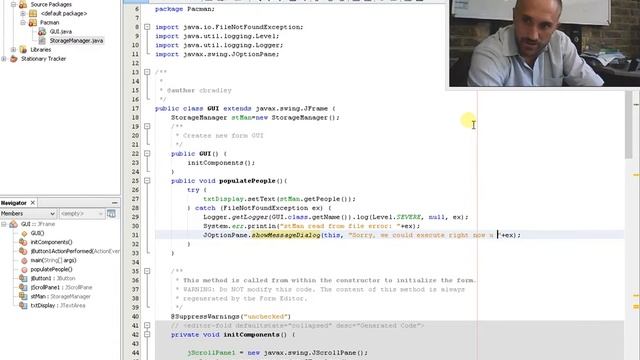Select txtDisplay : JTextArea in Navigator
The height and width of the screenshot is (360, 640).
[58, 305]
